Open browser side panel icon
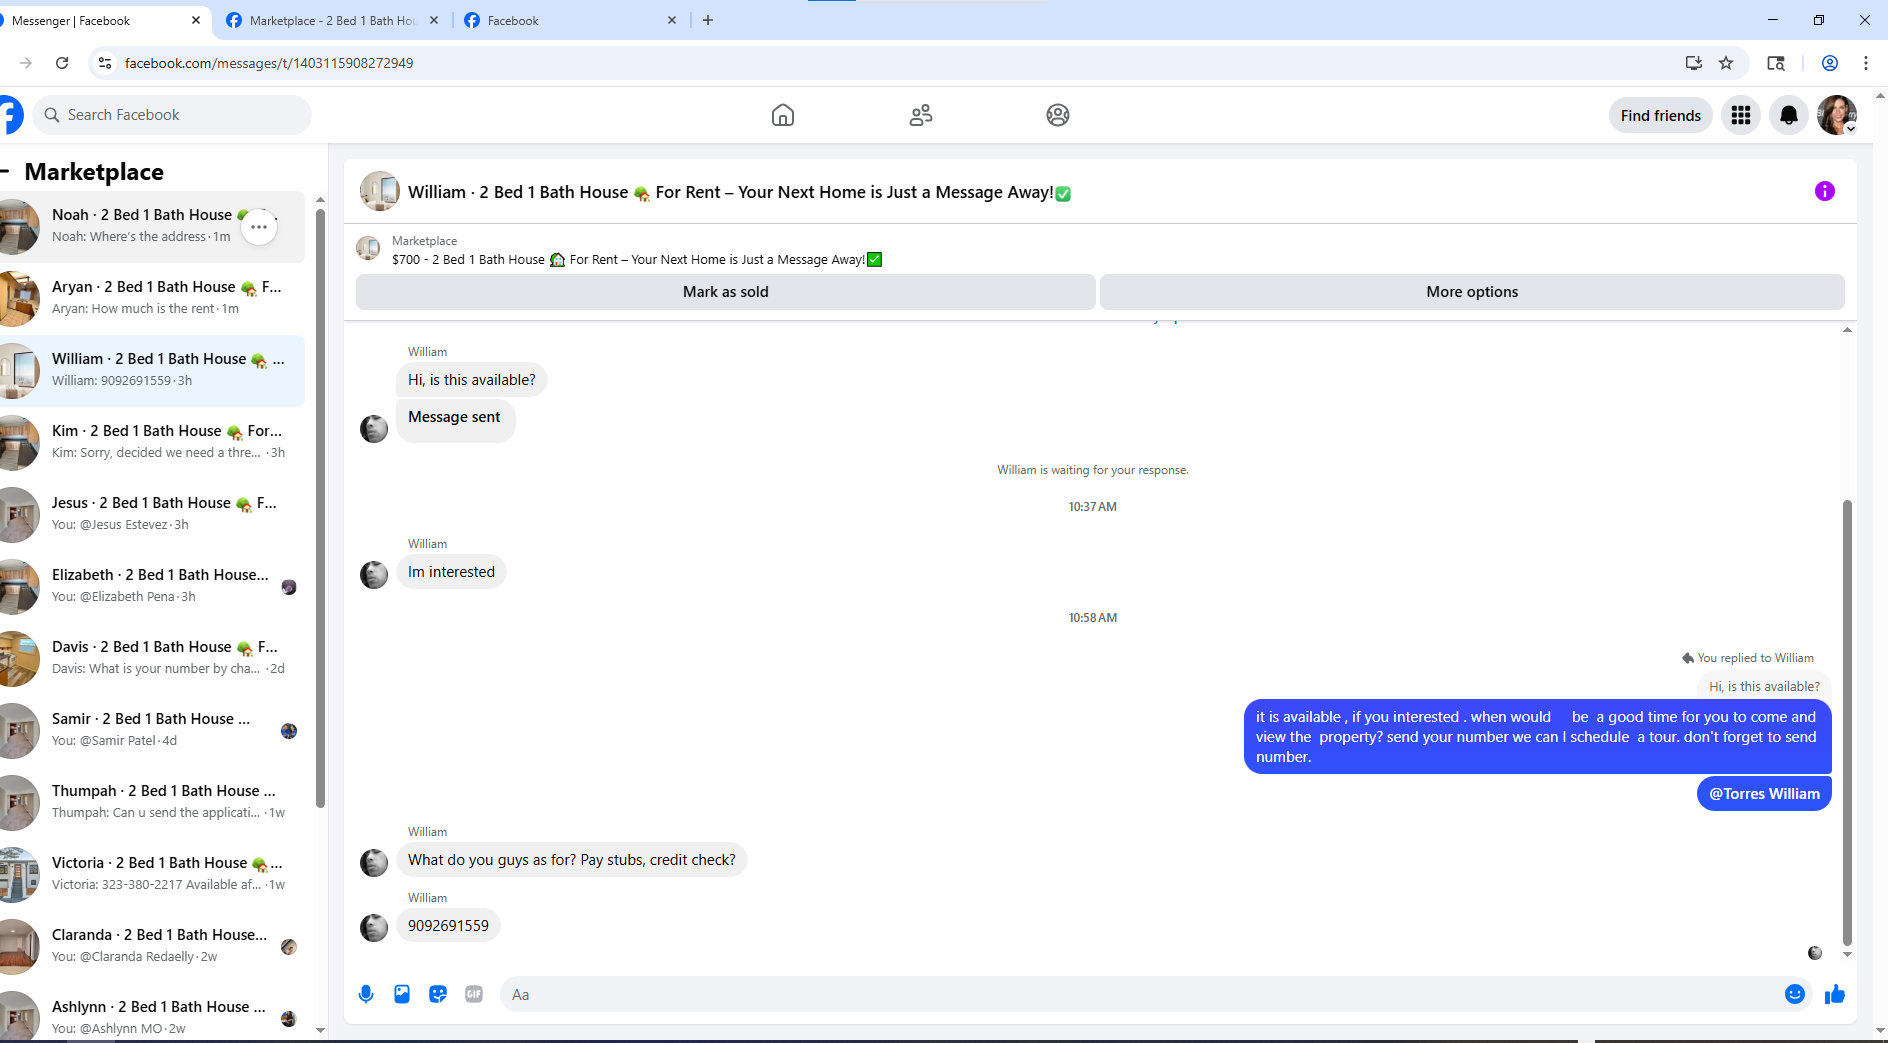The height and width of the screenshot is (1043, 1888). (x=1776, y=63)
